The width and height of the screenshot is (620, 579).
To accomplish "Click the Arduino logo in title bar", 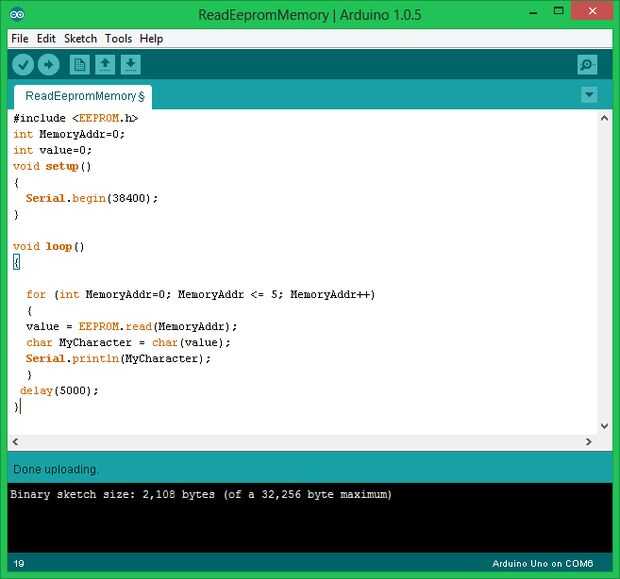I will [x=17, y=15].
